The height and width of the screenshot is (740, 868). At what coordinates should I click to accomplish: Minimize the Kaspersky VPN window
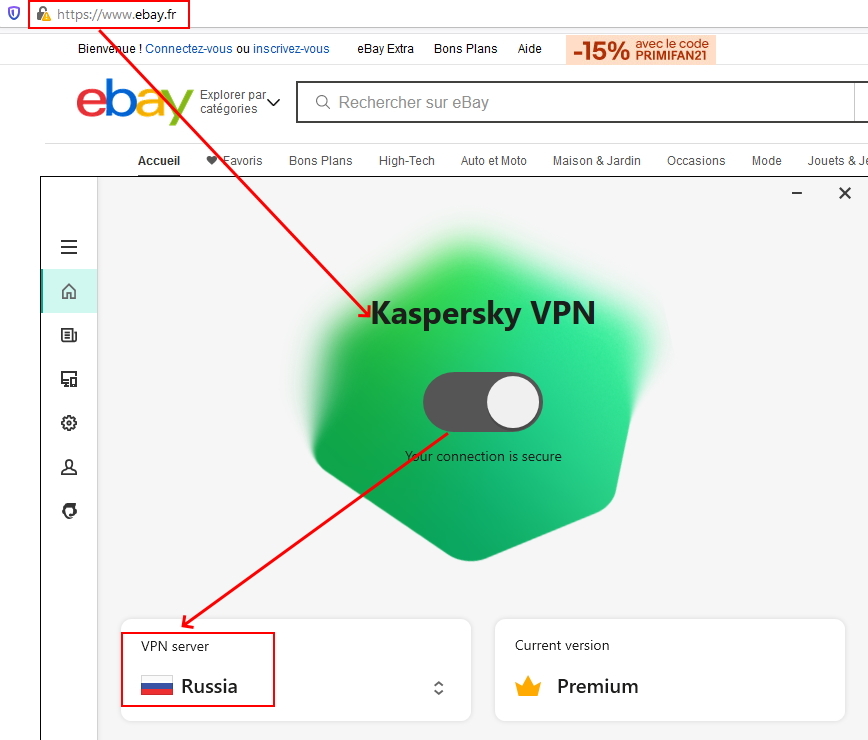point(797,193)
